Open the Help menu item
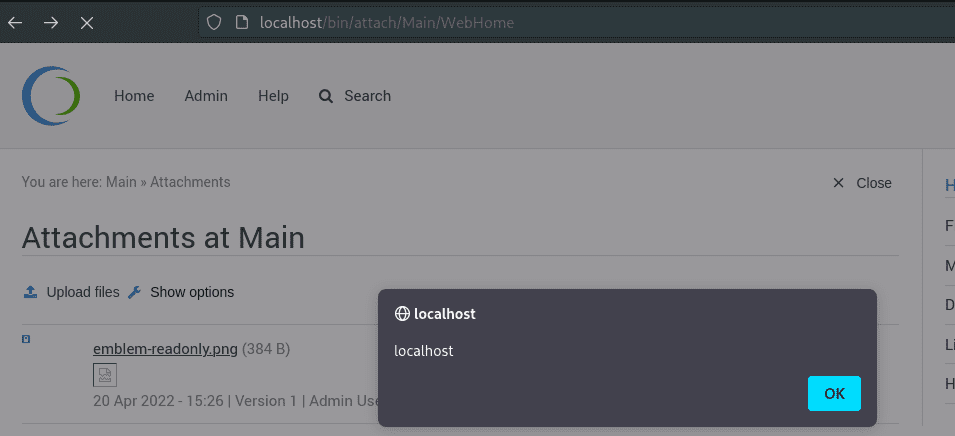This screenshot has height=436, width=955. coord(273,96)
